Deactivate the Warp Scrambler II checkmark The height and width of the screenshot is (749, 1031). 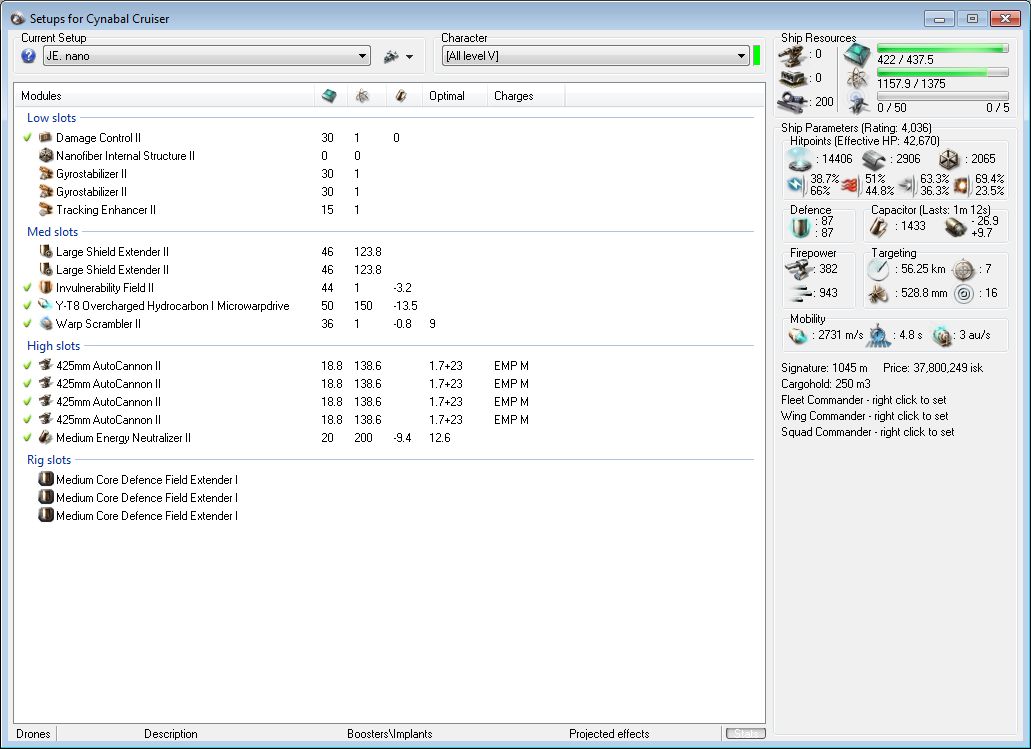[28, 324]
